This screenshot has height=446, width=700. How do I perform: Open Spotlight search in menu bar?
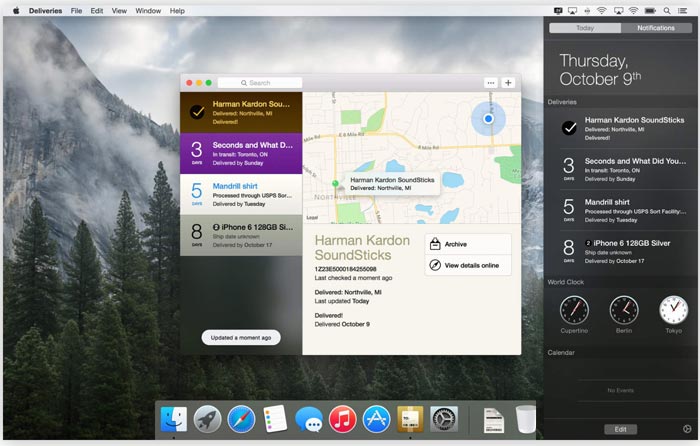pyautogui.click(x=667, y=11)
